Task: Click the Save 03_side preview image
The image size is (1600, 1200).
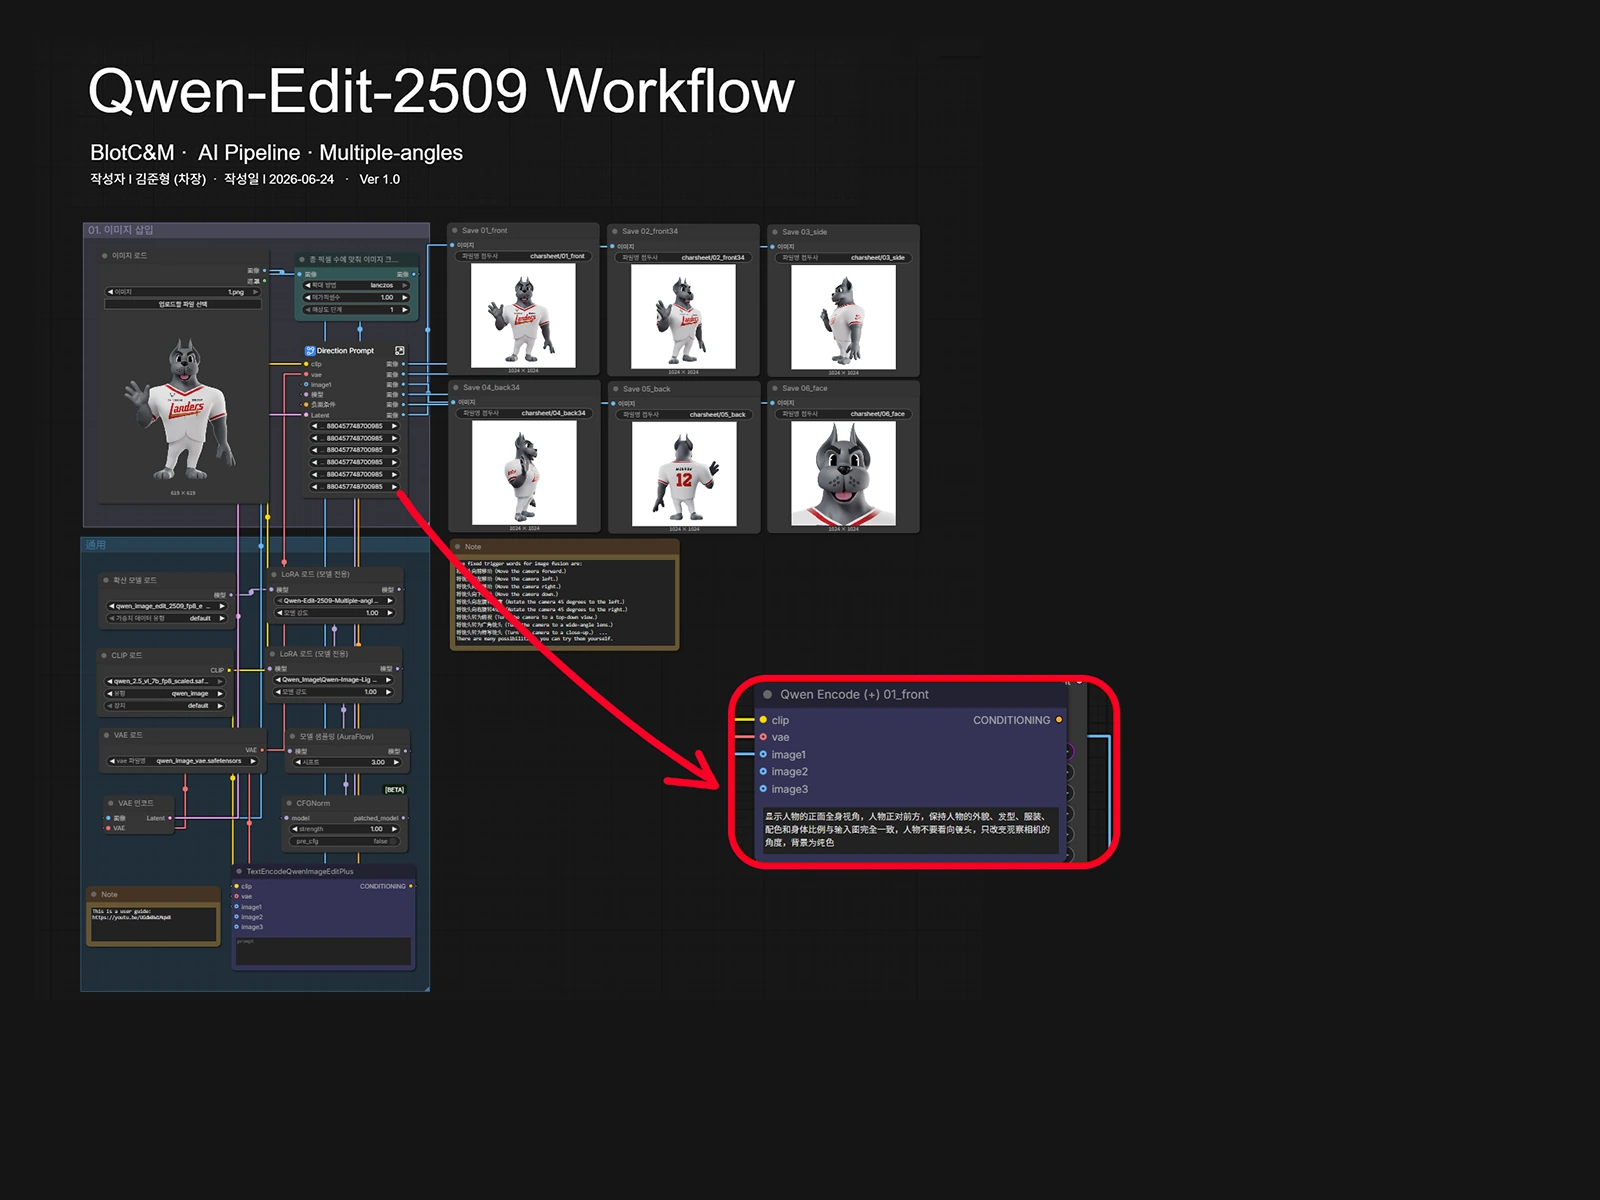Action: tap(844, 317)
